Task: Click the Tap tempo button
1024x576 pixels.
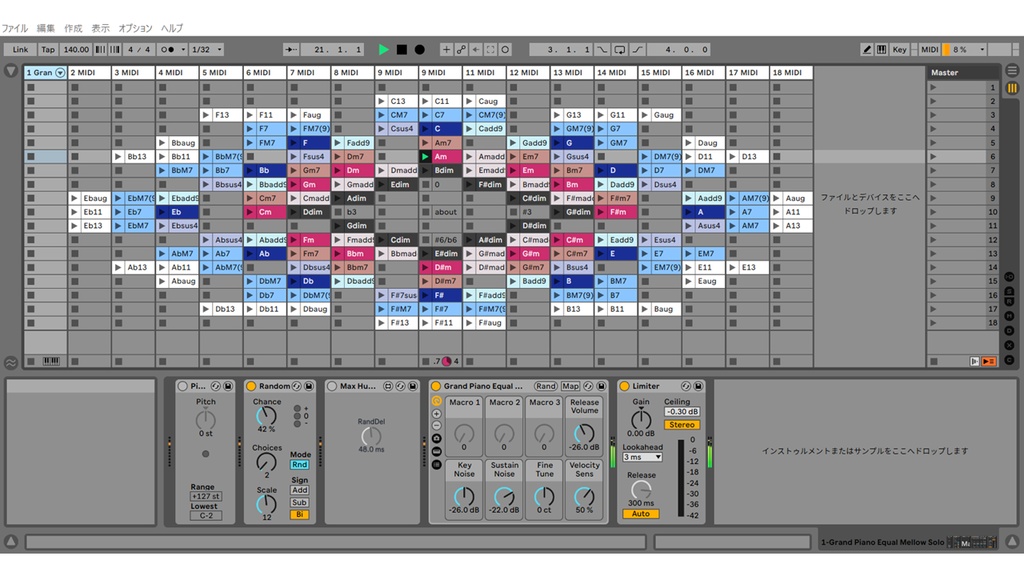Action: [48, 49]
